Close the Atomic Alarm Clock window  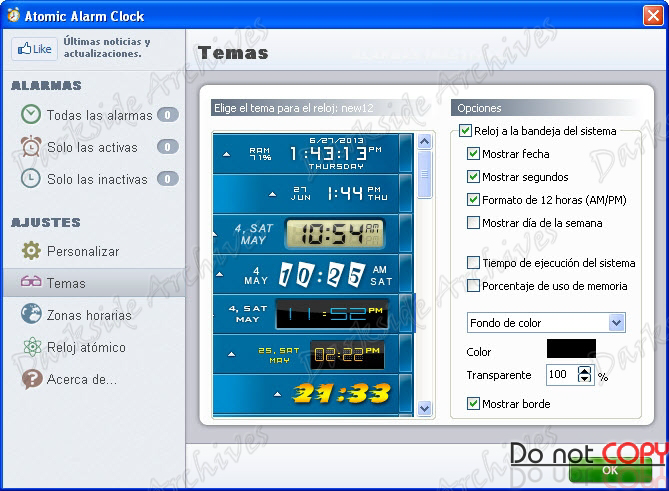[x=653, y=16]
